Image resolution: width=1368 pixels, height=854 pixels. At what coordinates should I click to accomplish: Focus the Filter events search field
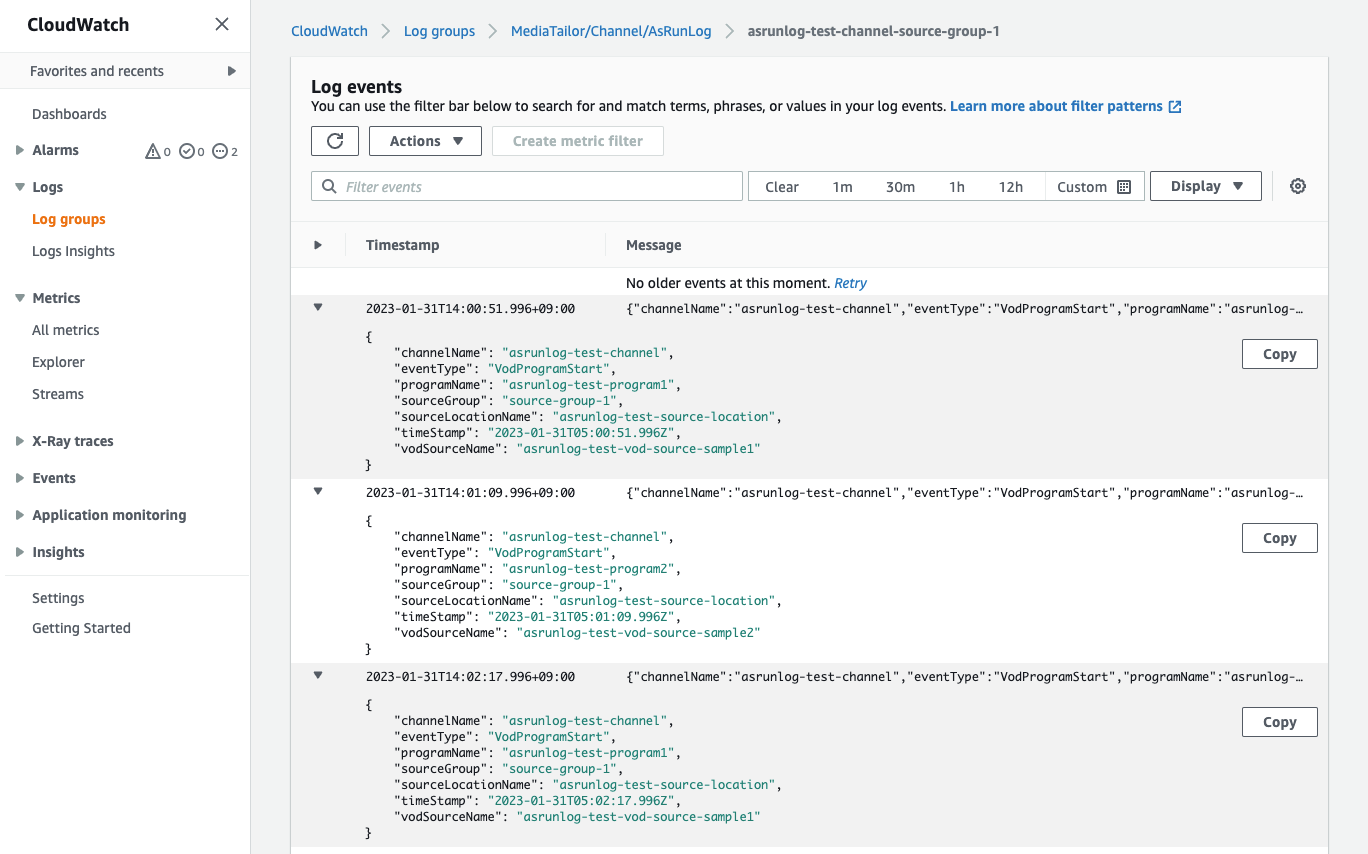click(527, 187)
